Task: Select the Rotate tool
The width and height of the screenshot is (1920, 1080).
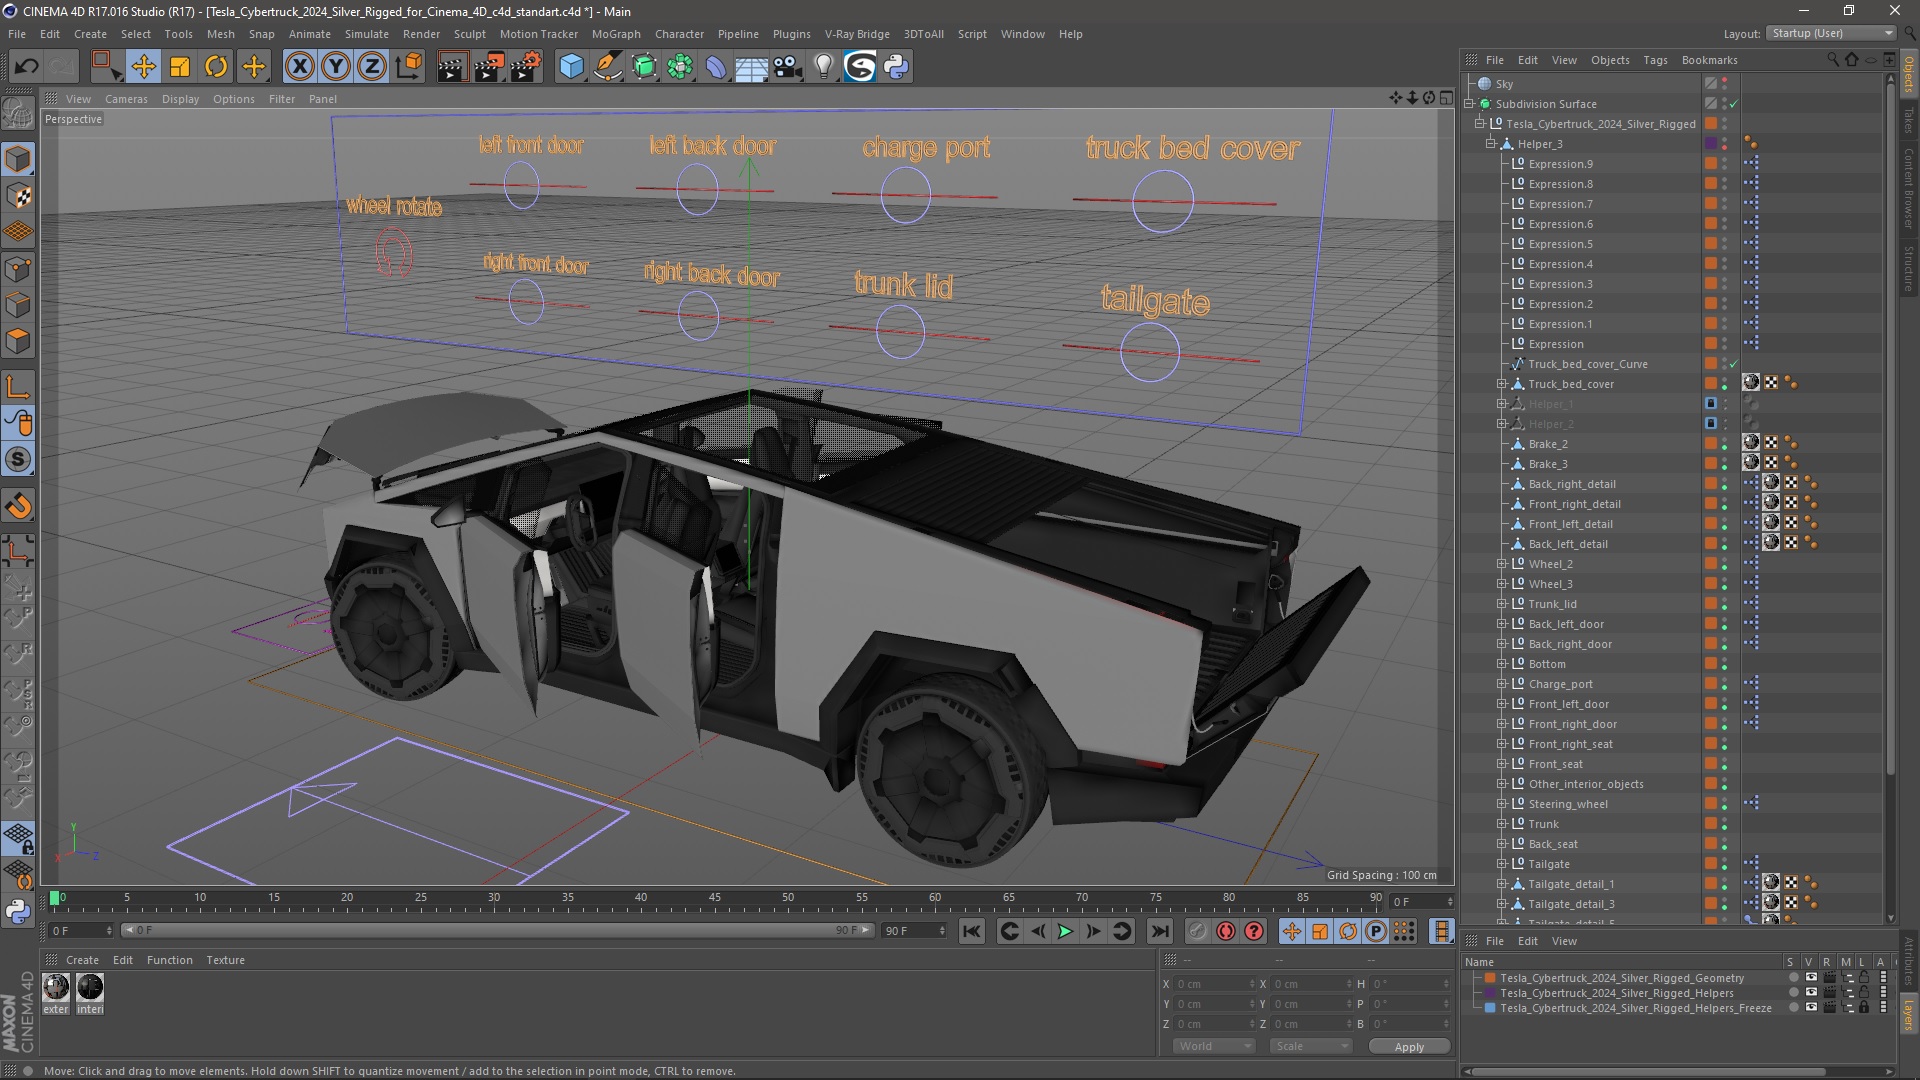Action: (x=216, y=67)
